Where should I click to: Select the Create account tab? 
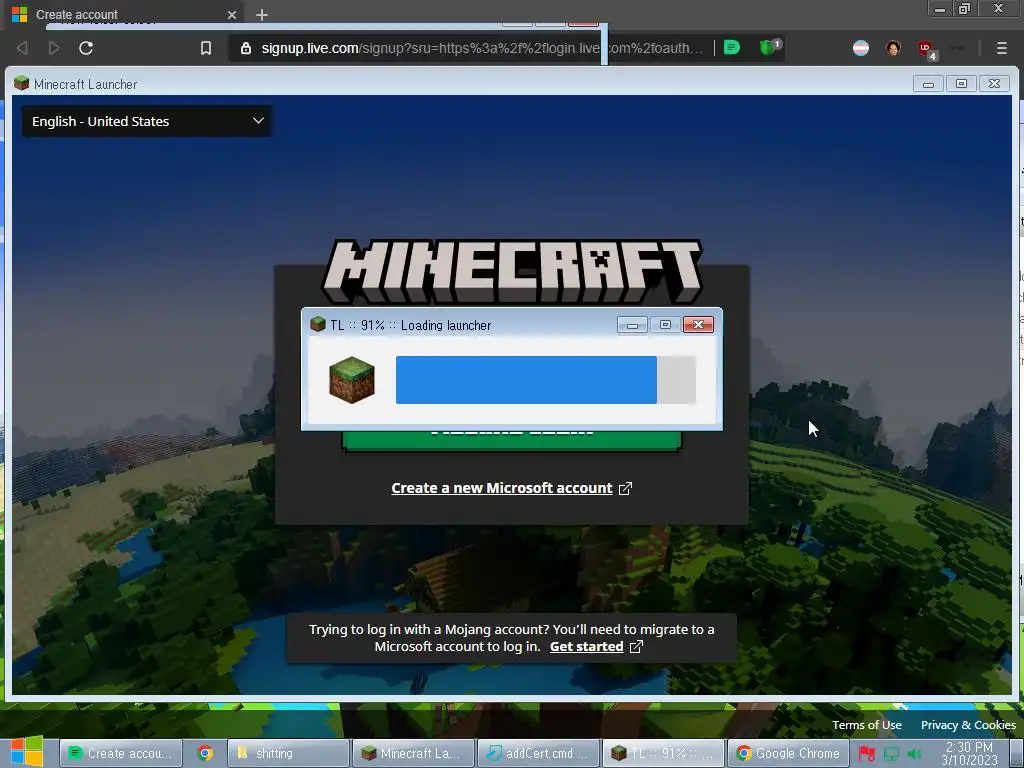[124, 14]
